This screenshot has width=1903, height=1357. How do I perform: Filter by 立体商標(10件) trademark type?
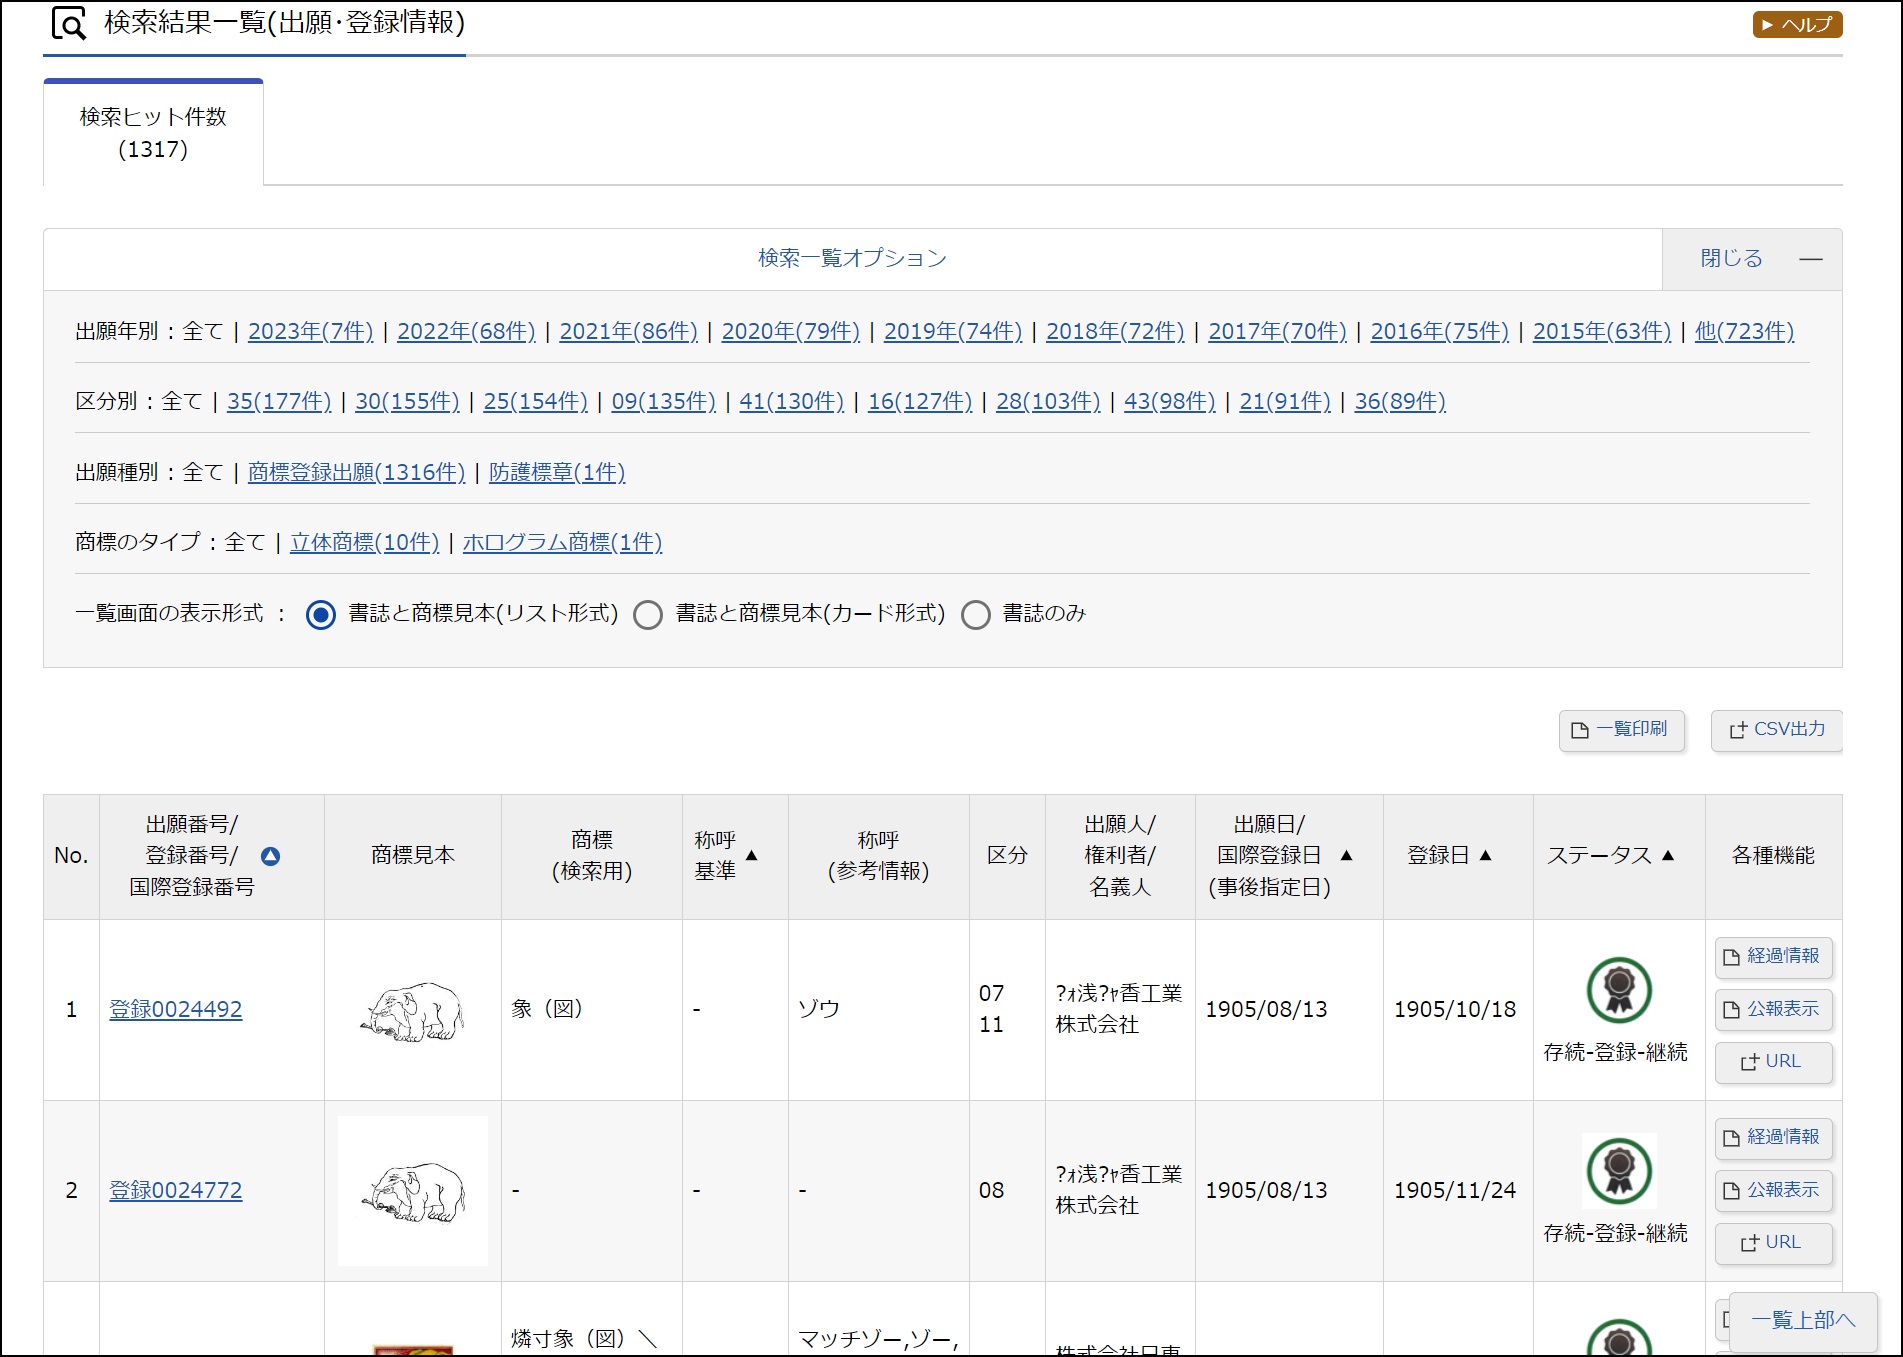click(x=364, y=542)
